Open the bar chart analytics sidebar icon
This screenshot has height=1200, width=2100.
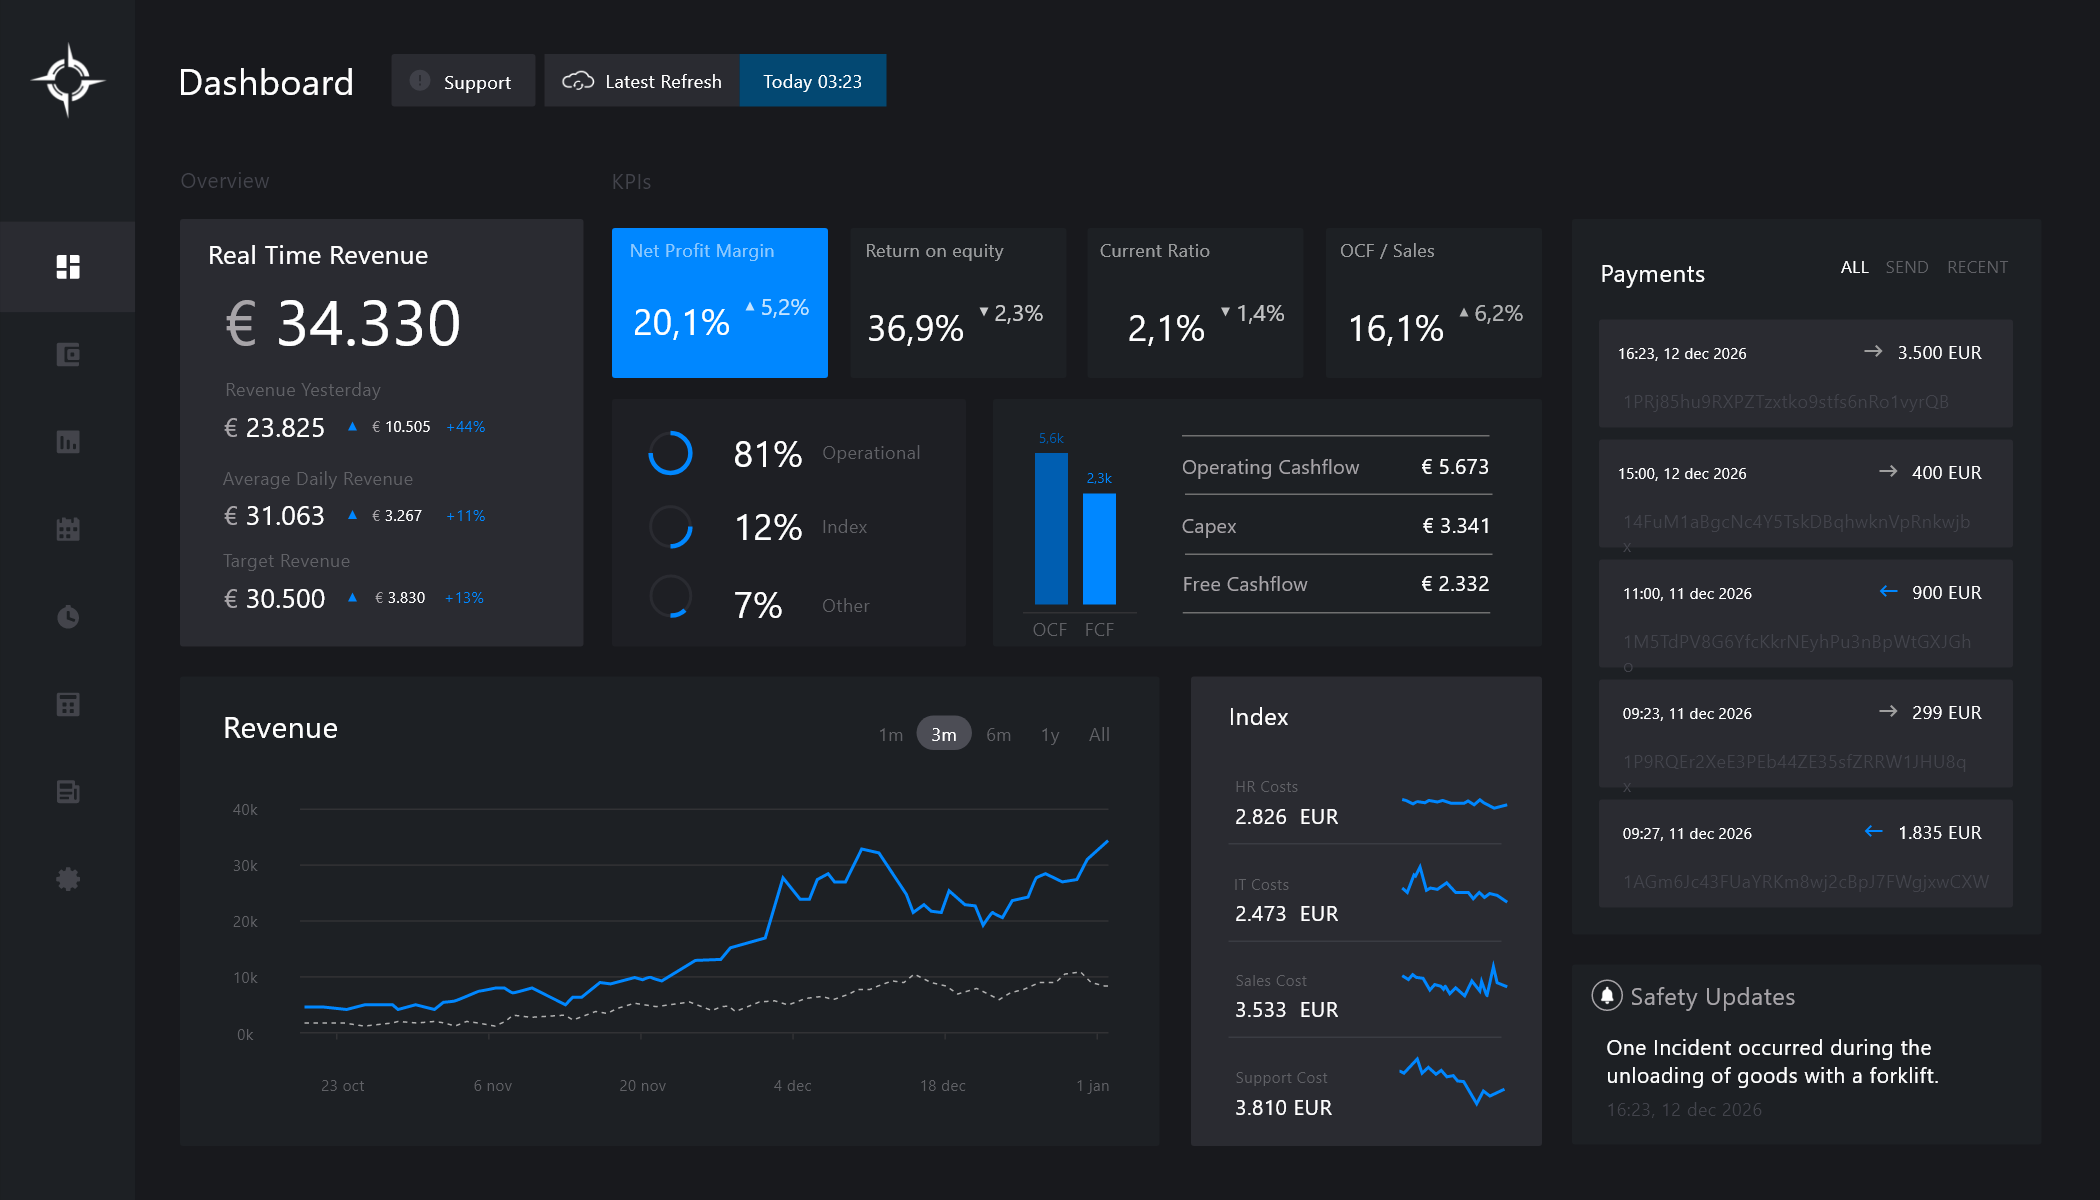click(67, 441)
